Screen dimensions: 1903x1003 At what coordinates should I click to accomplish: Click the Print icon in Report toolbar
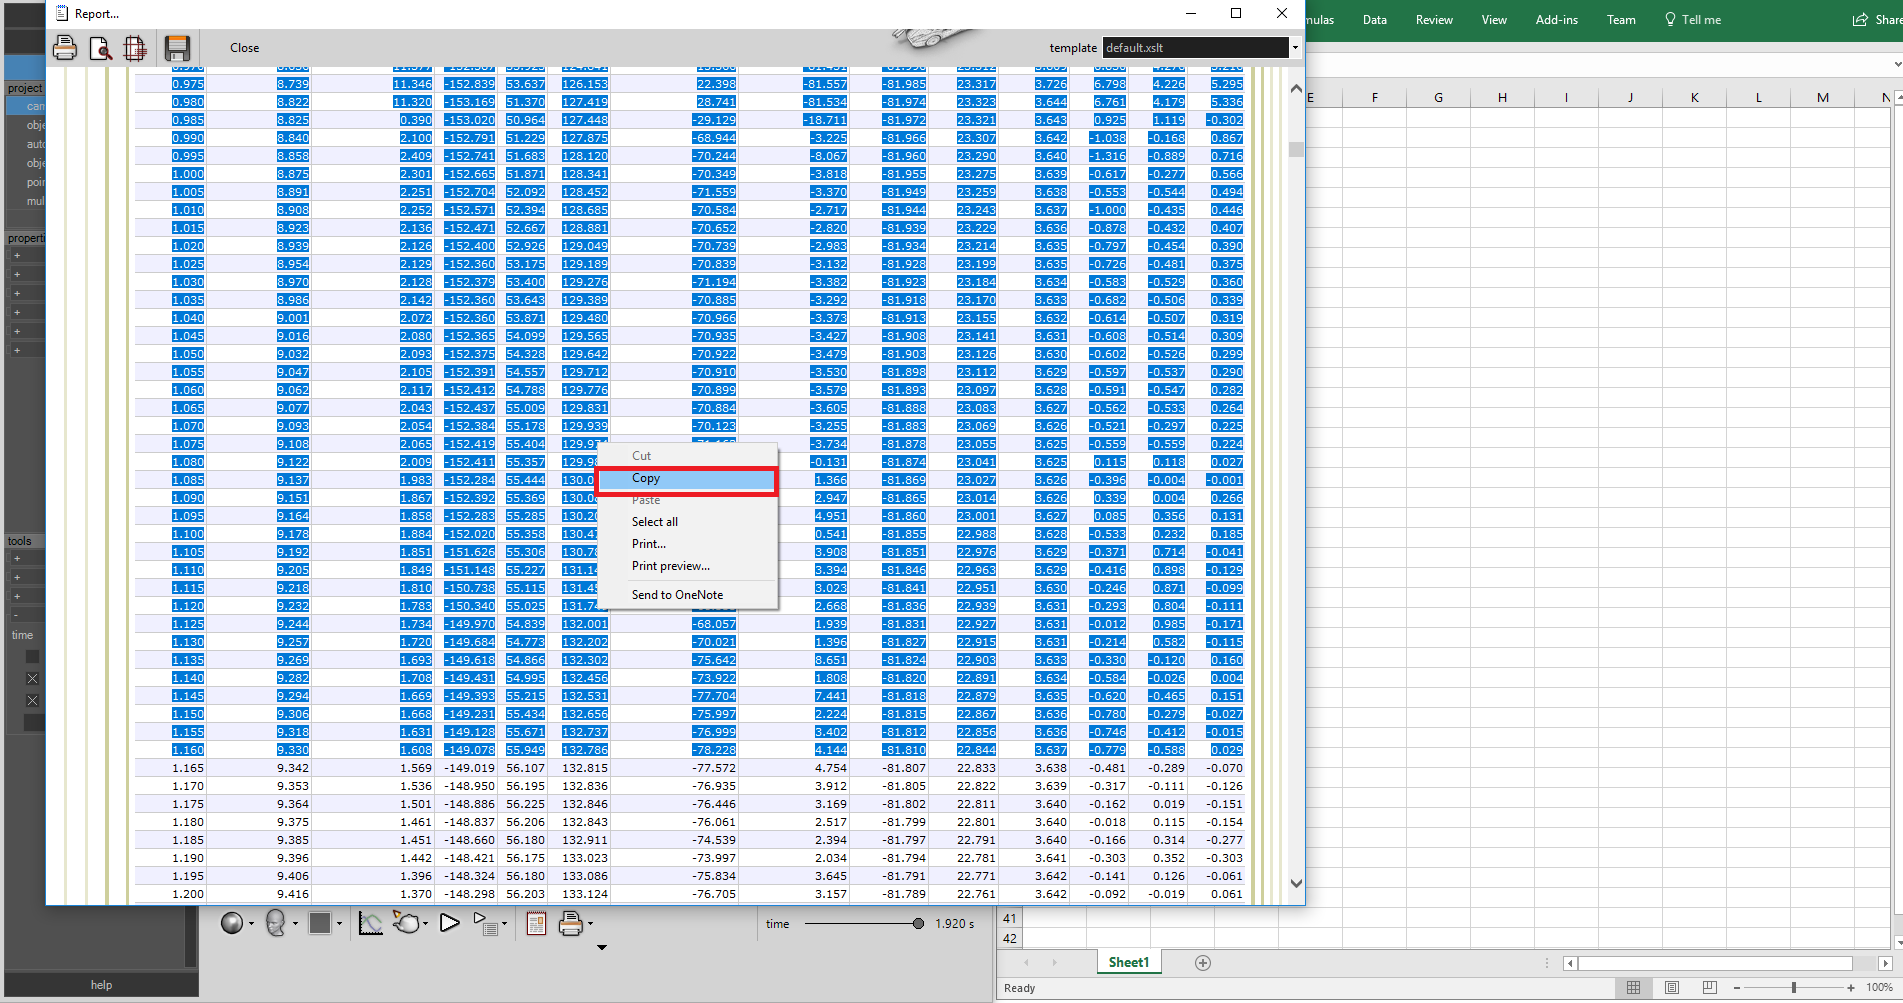pyautogui.click(x=65, y=47)
